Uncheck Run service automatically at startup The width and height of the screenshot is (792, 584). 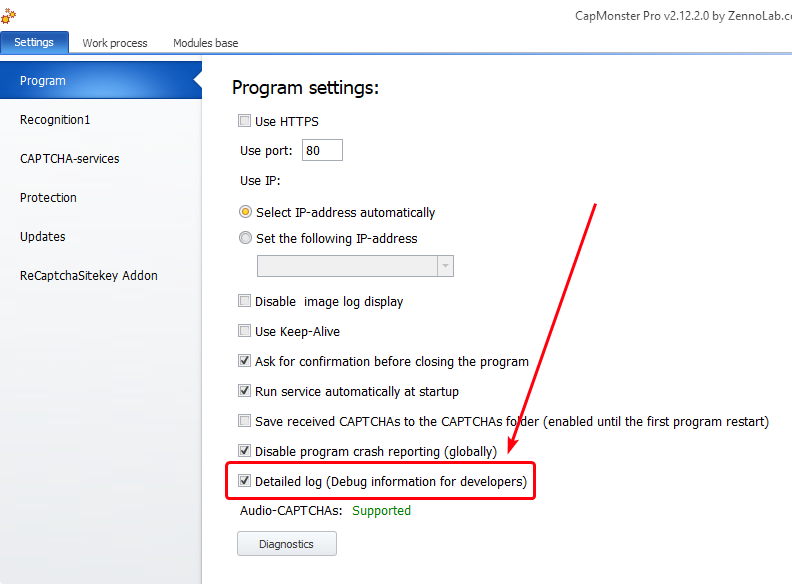(245, 391)
